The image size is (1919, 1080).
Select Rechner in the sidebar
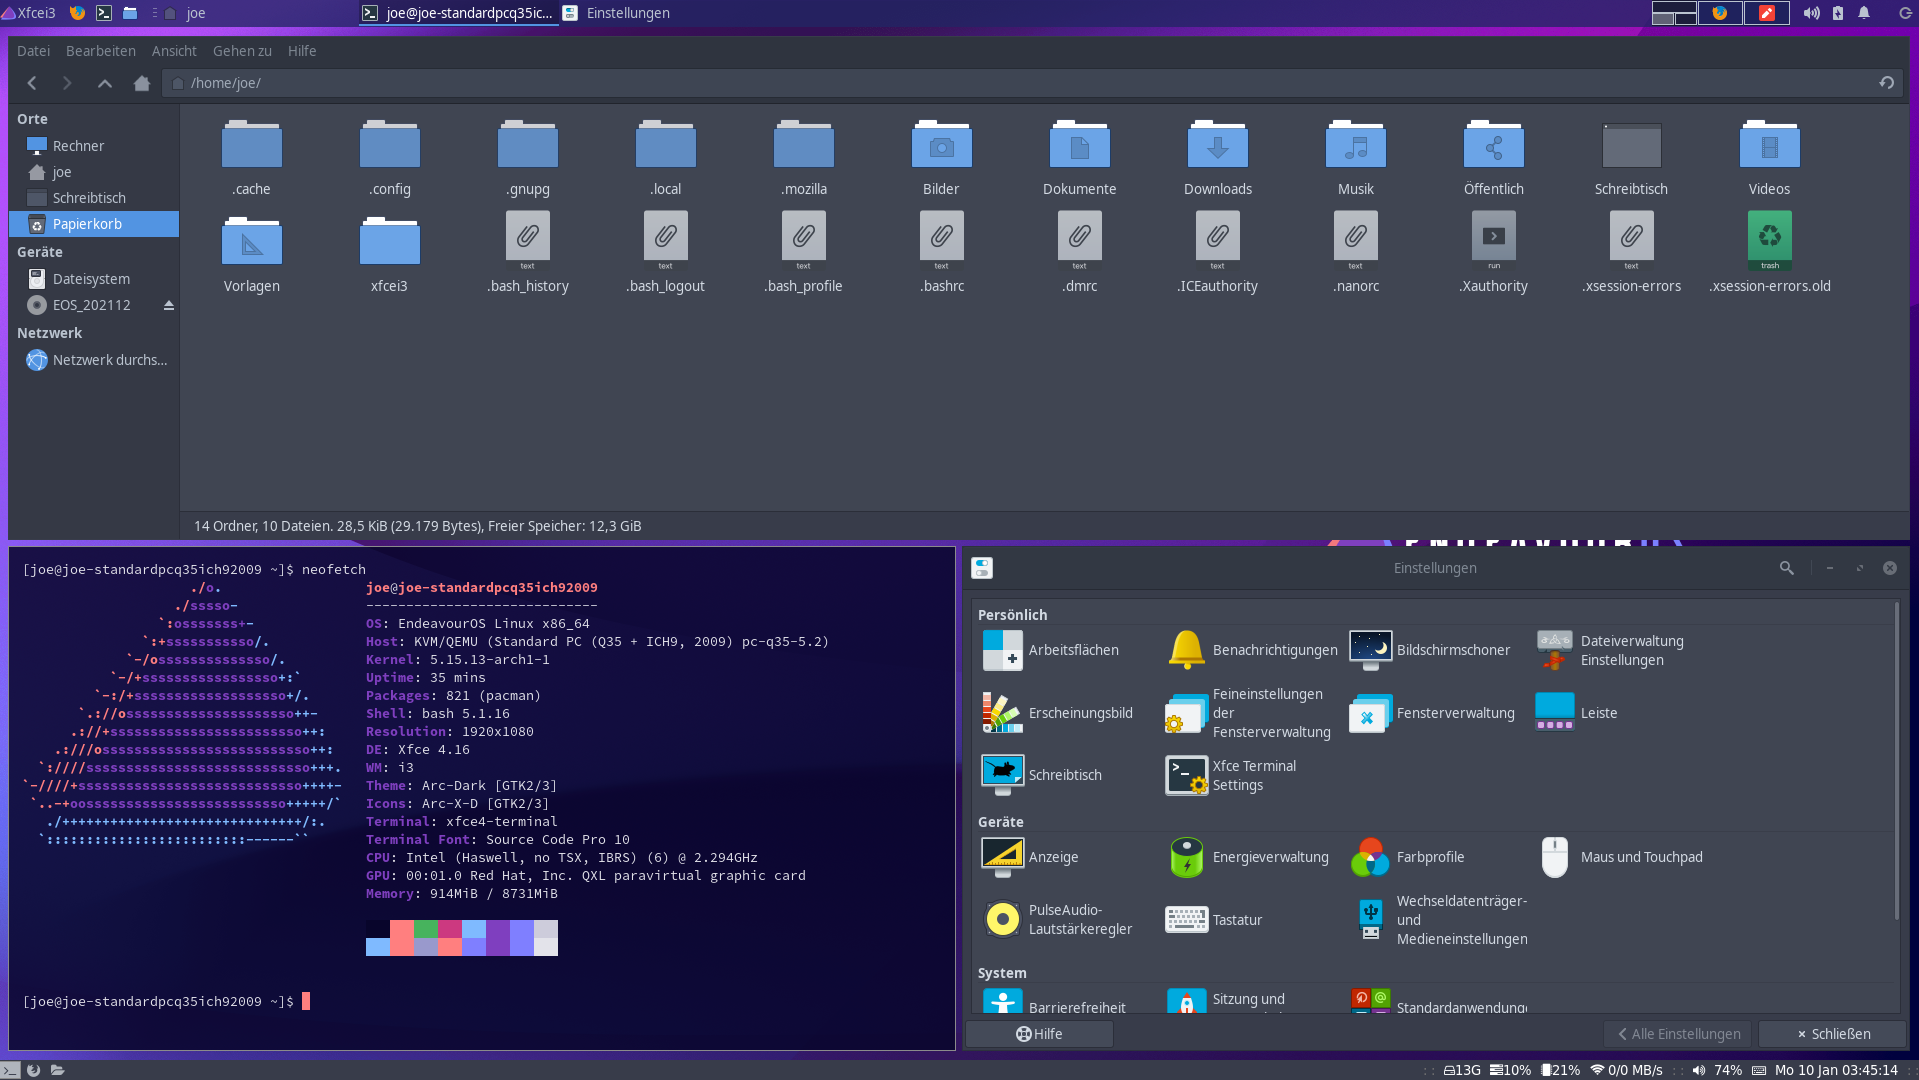[94, 146]
